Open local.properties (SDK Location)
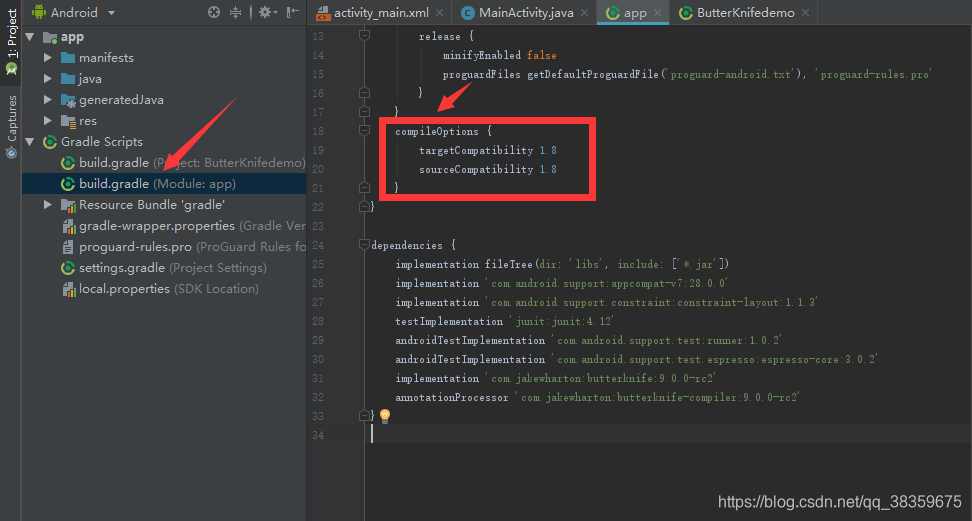This screenshot has height=521, width=972. point(164,289)
